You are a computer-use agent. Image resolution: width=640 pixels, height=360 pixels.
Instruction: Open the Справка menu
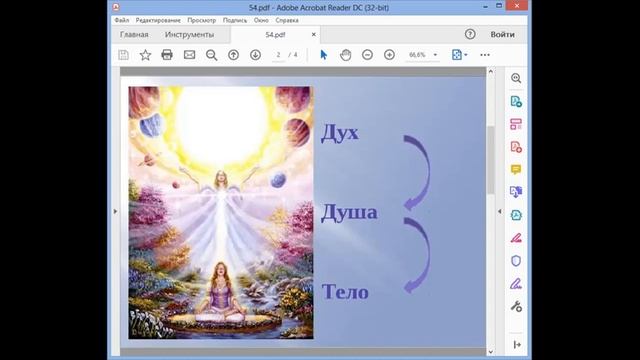pos(287,20)
